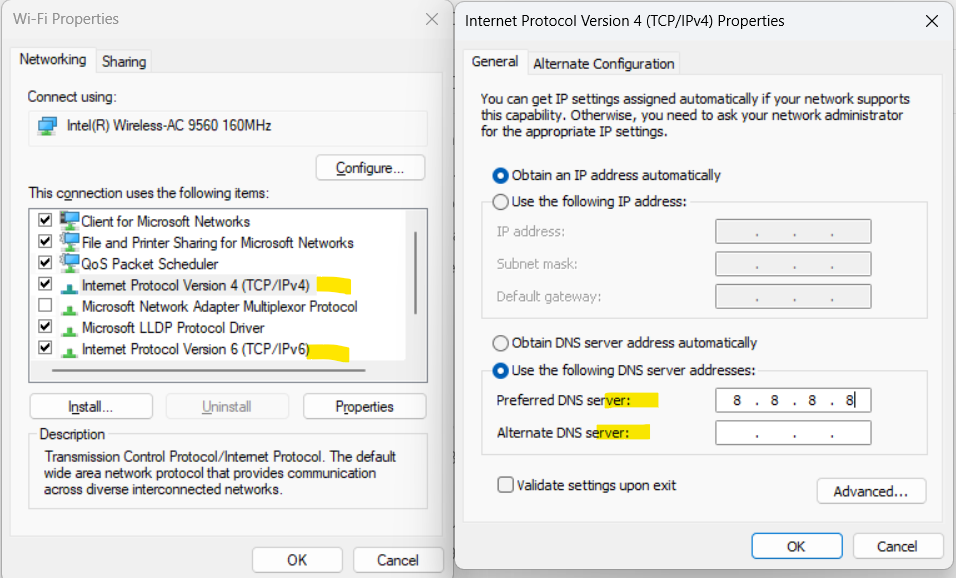Screen dimensions: 956x578
Task: Check Validate settings upon exit
Action: coord(506,485)
